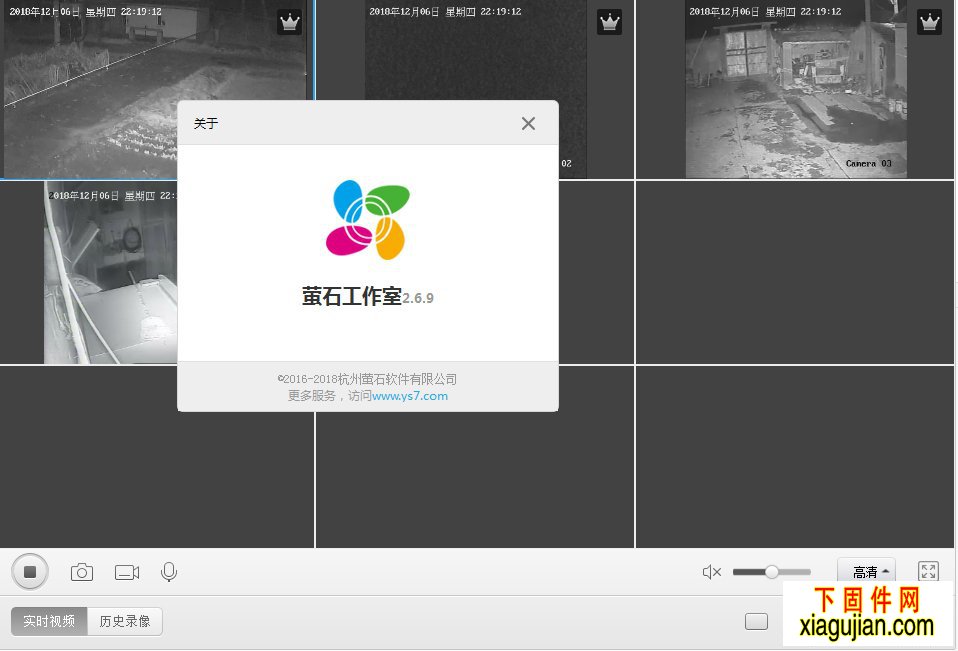Switch to the 历史录像 tab
This screenshot has width=958, height=651.
coord(125,621)
